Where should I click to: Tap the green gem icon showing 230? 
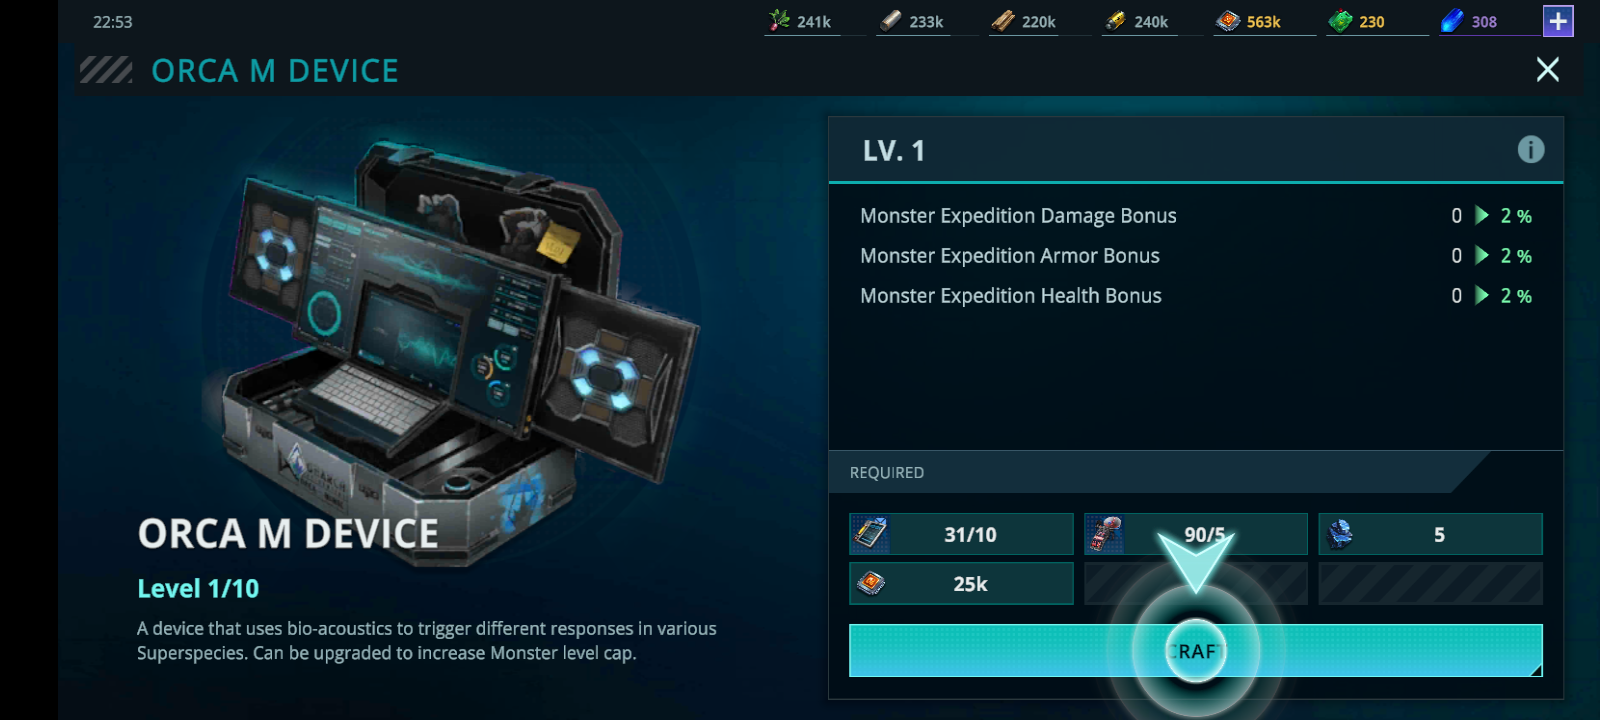coord(1340,21)
